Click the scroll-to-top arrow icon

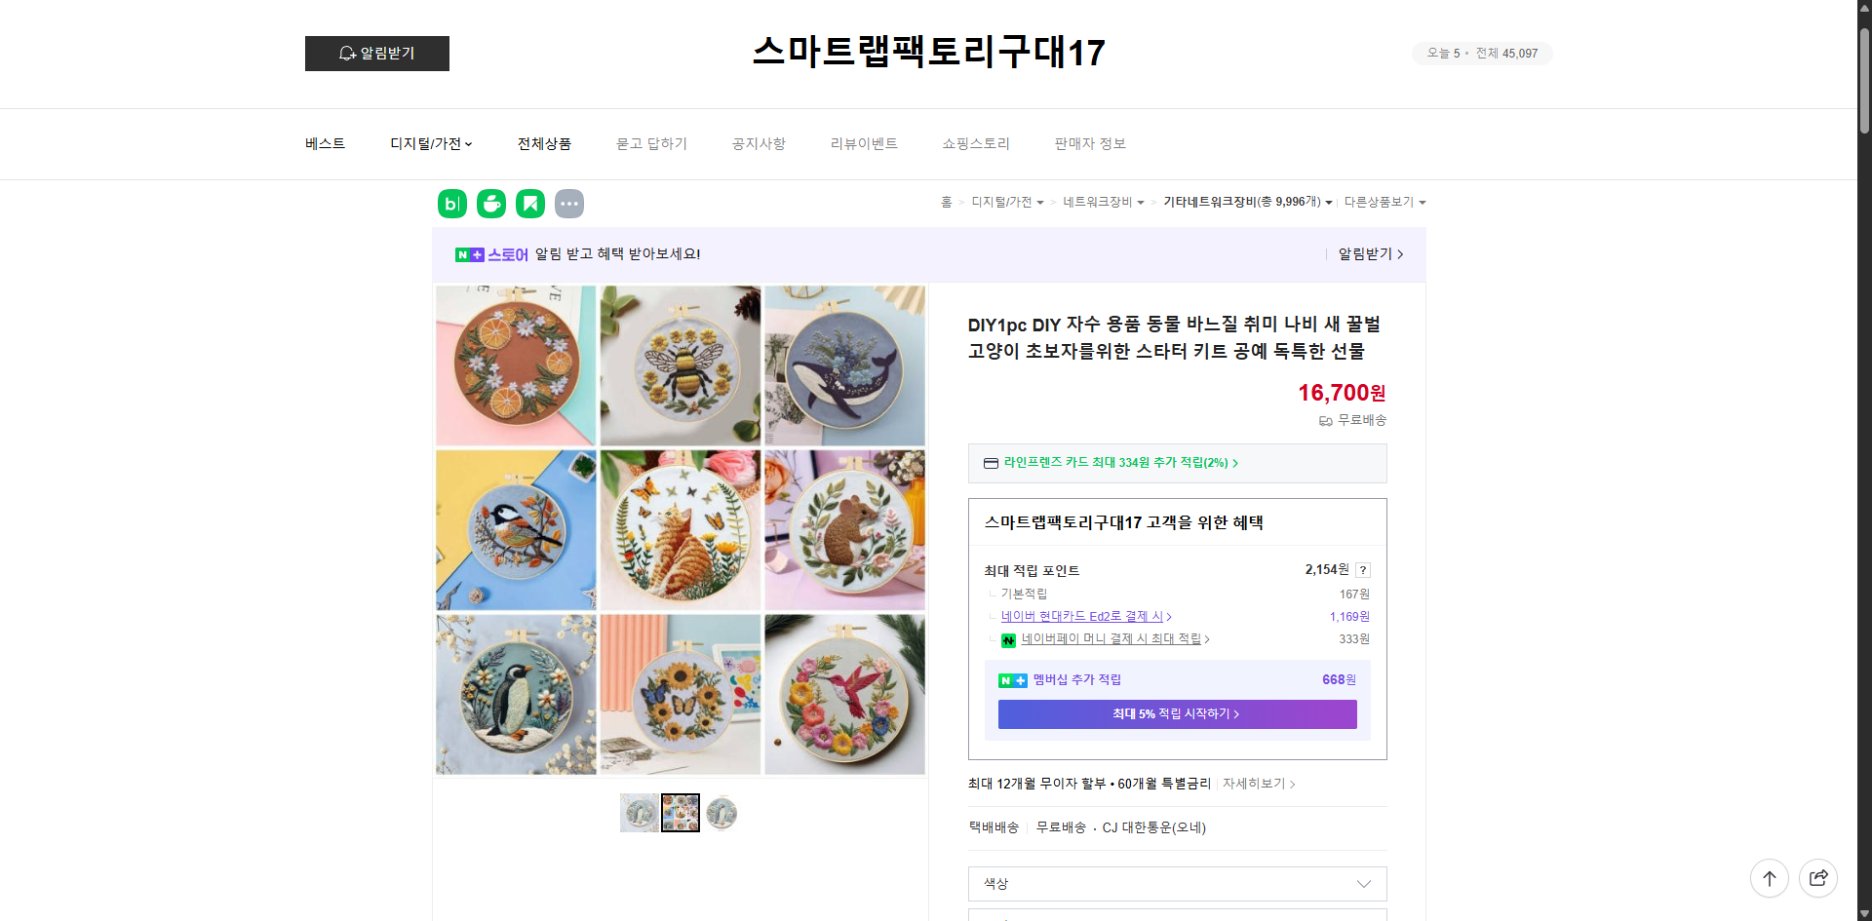click(1769, 878)
